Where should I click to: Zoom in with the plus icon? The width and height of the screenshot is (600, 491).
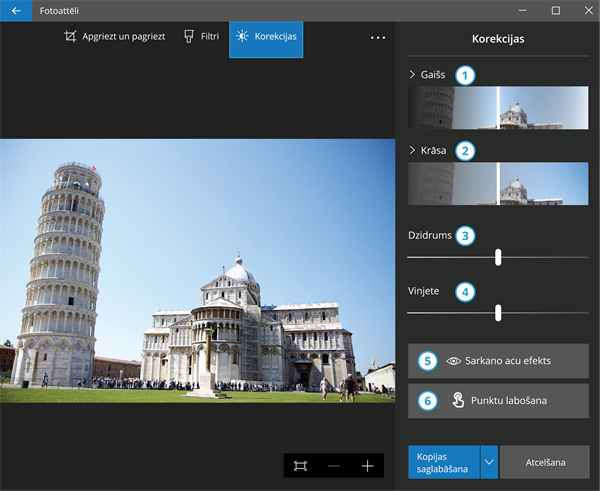pyautogui.click(x=367, y=466)
